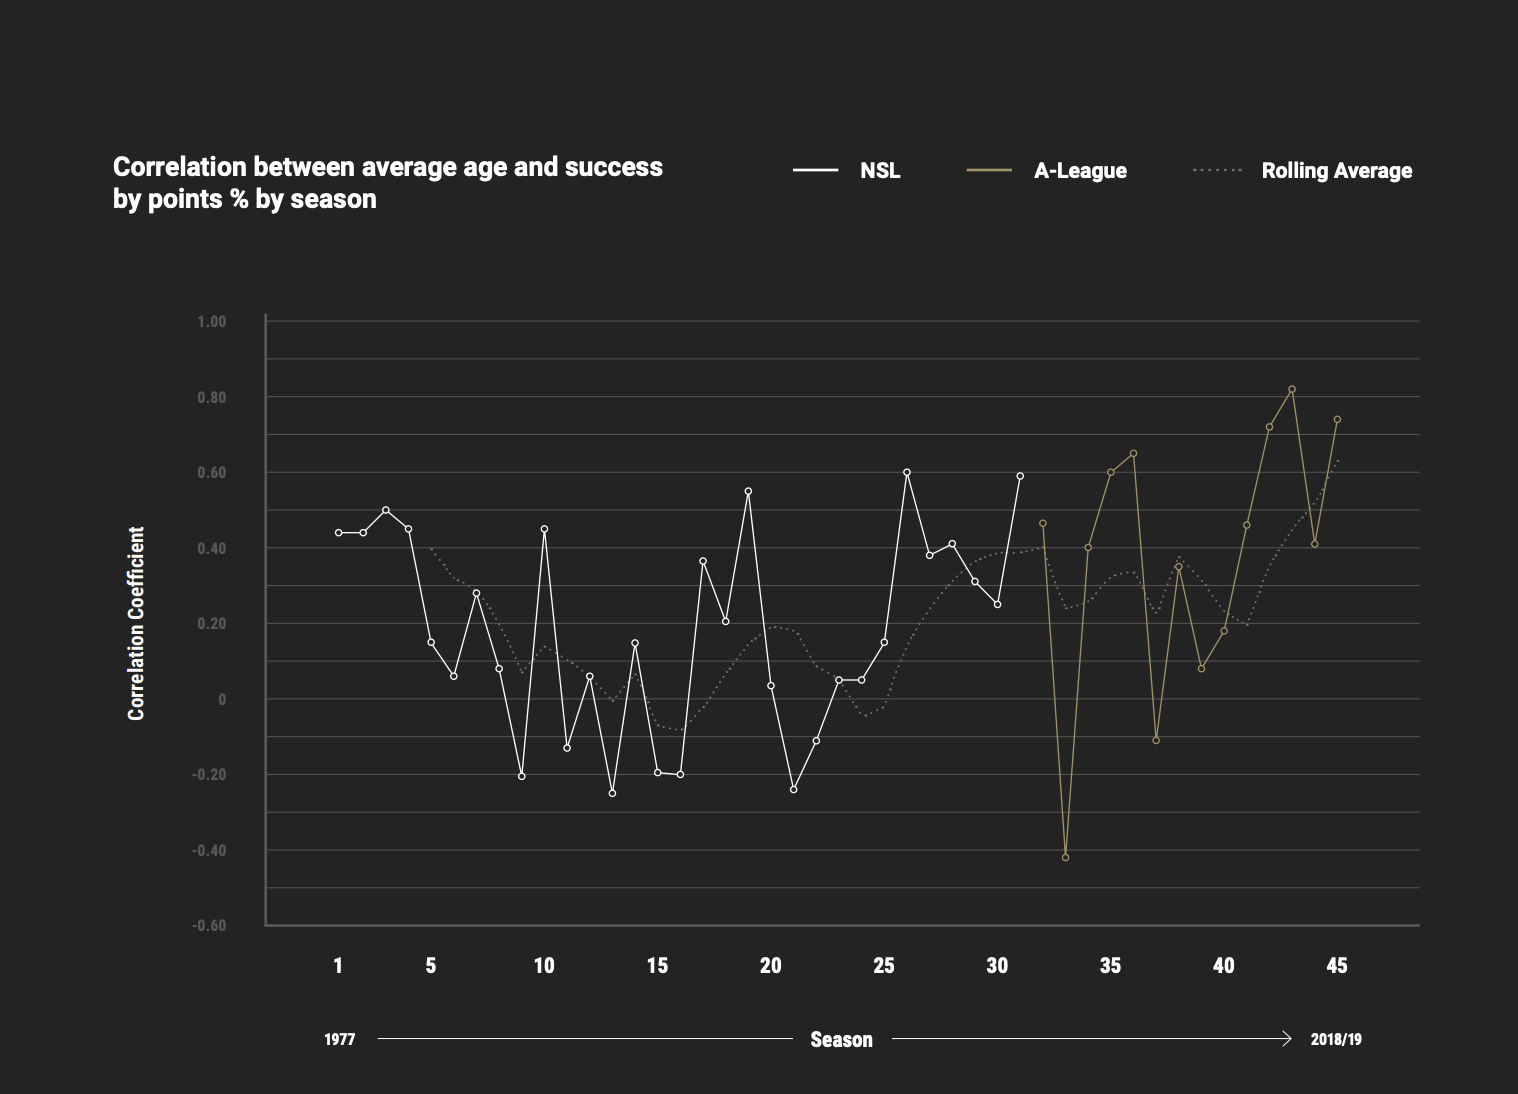Click the final A-League data point at season 45
This screenshot has height=1094, width=1518.
point(1337,419)
